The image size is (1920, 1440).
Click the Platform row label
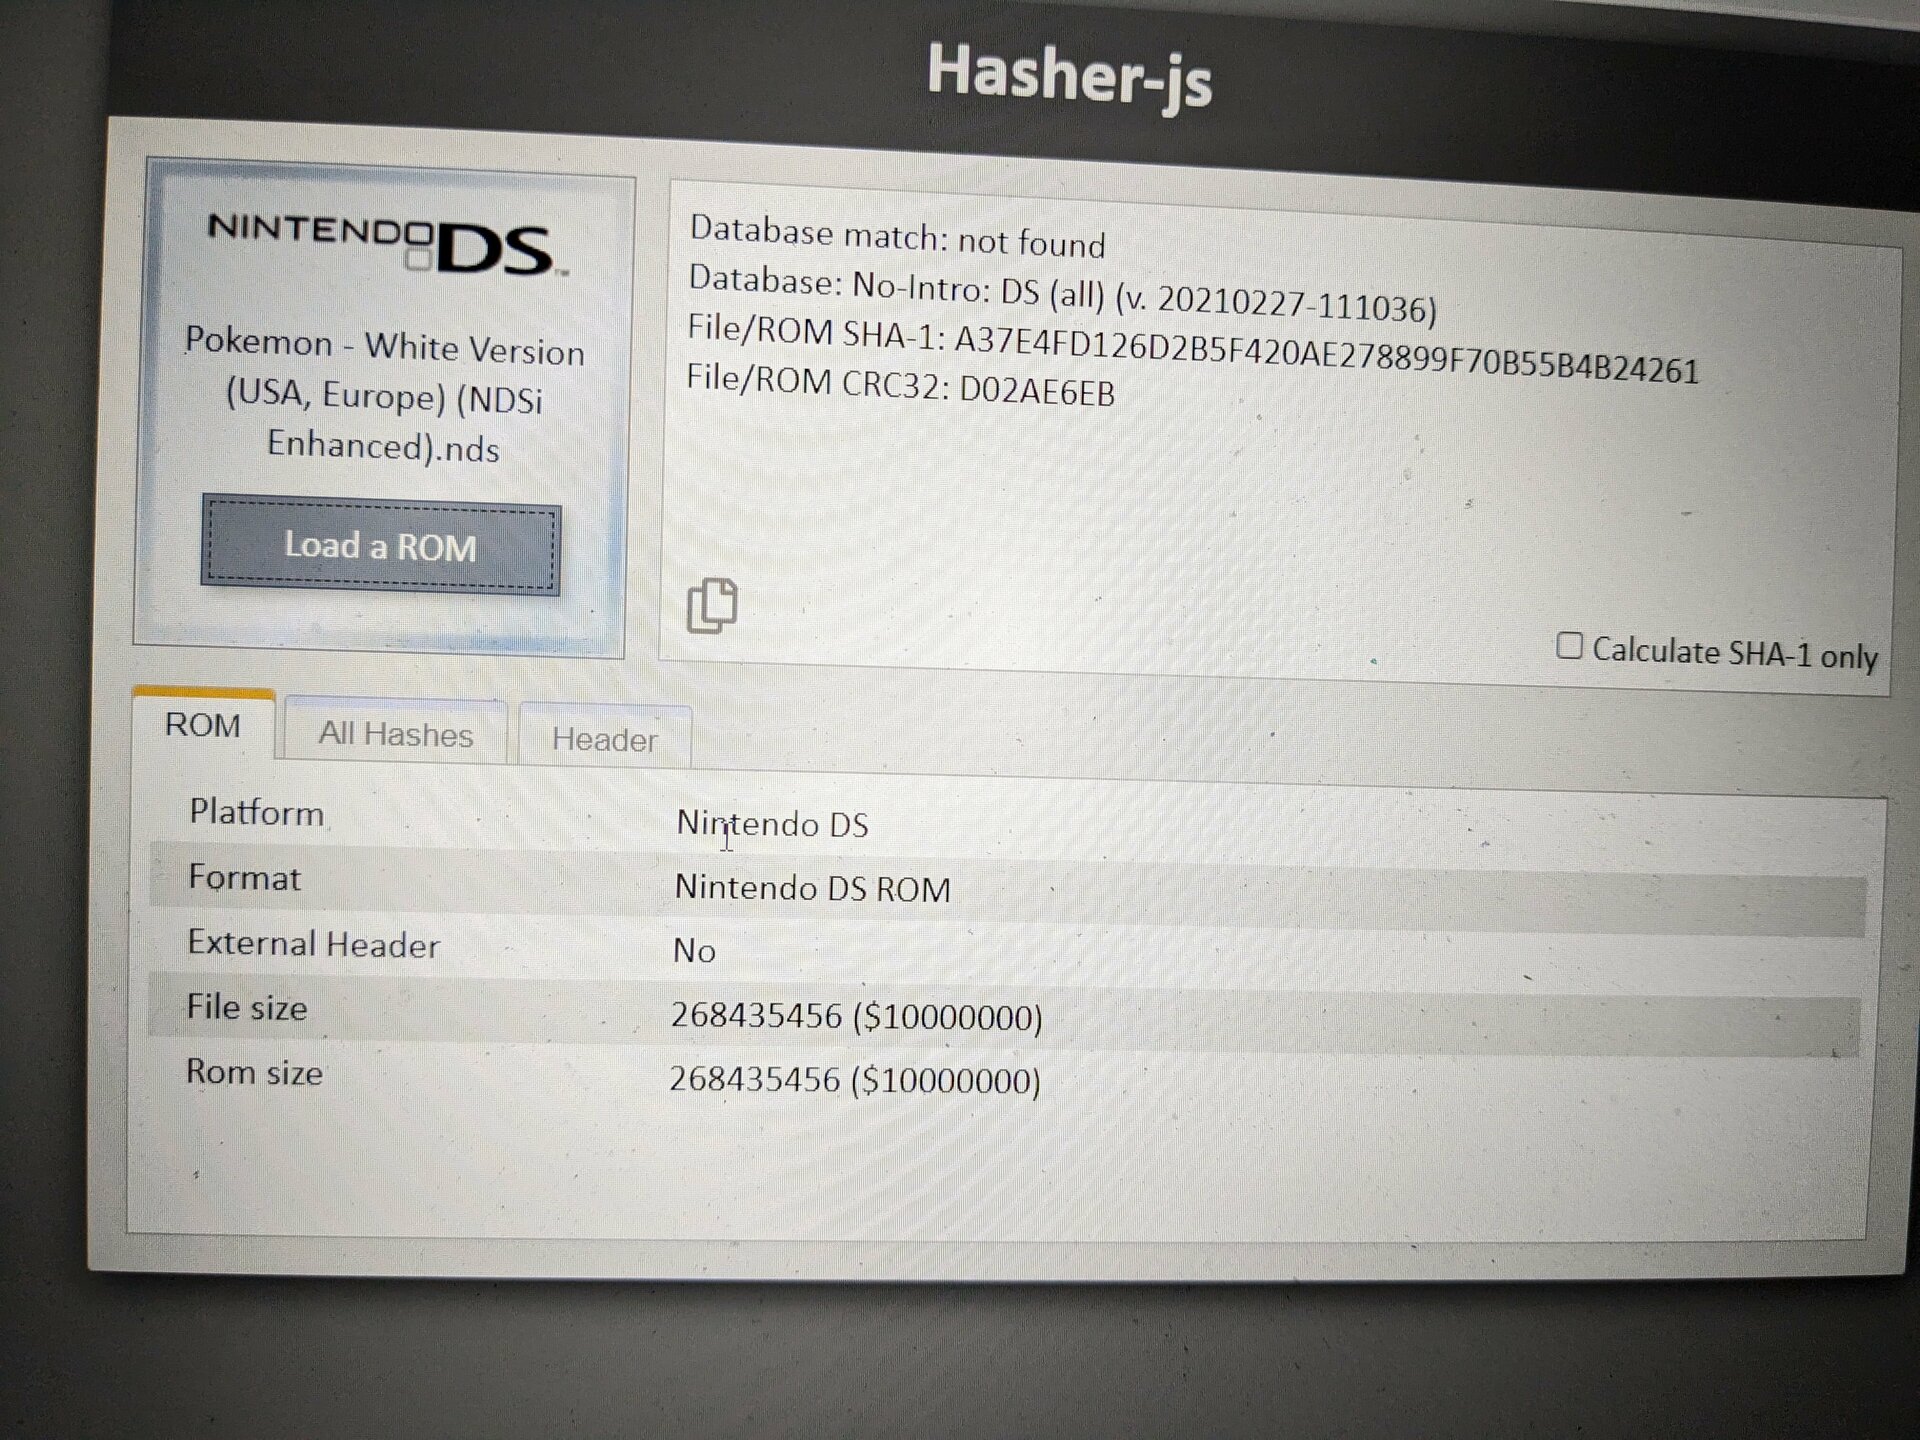click(257, 812)
